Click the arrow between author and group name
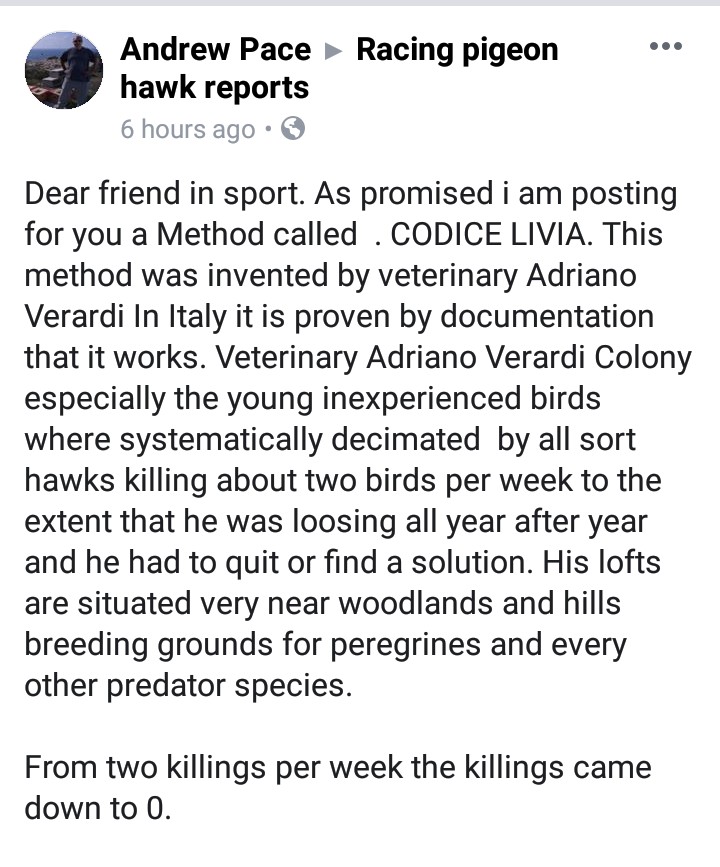 (x=333, y=52)
